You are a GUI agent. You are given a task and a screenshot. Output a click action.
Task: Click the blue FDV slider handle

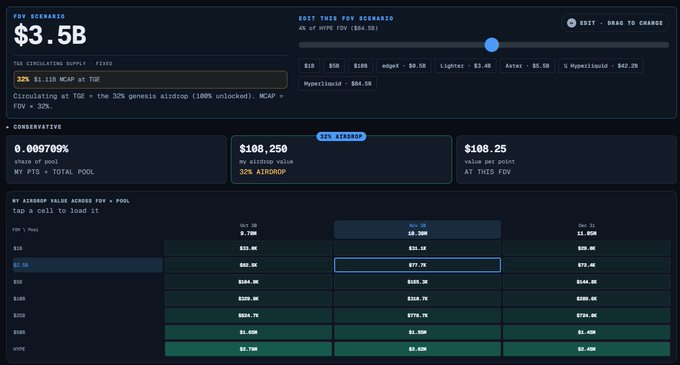pos(491,45)
